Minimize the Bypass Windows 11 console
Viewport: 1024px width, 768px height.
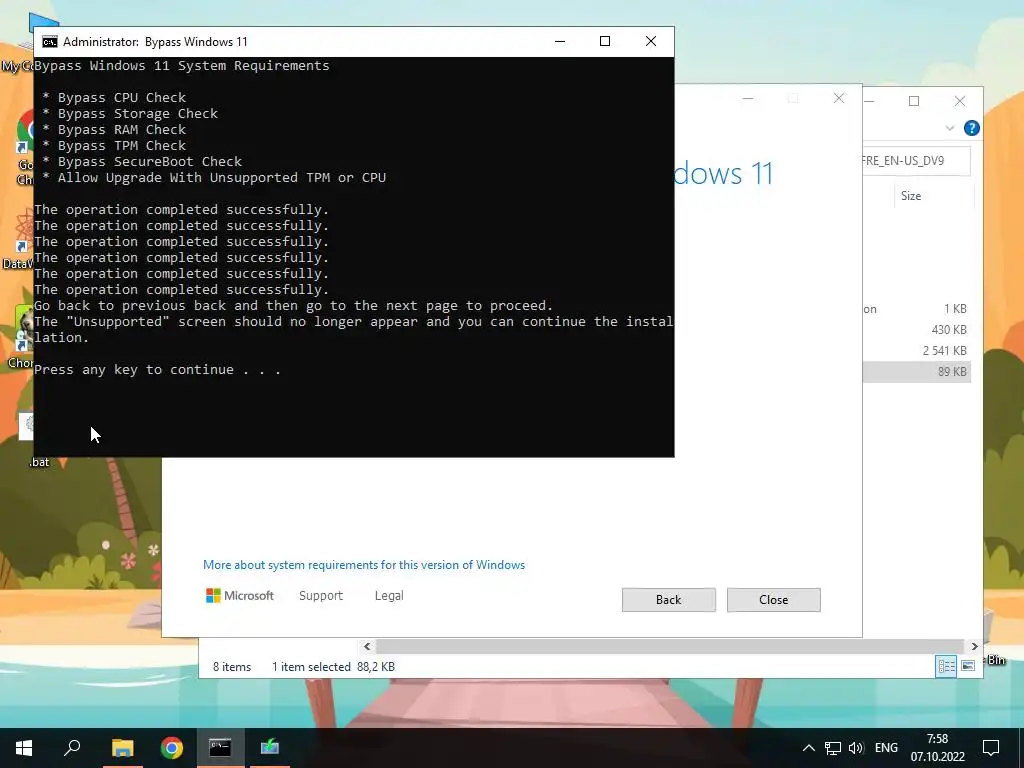coord(560,41)
